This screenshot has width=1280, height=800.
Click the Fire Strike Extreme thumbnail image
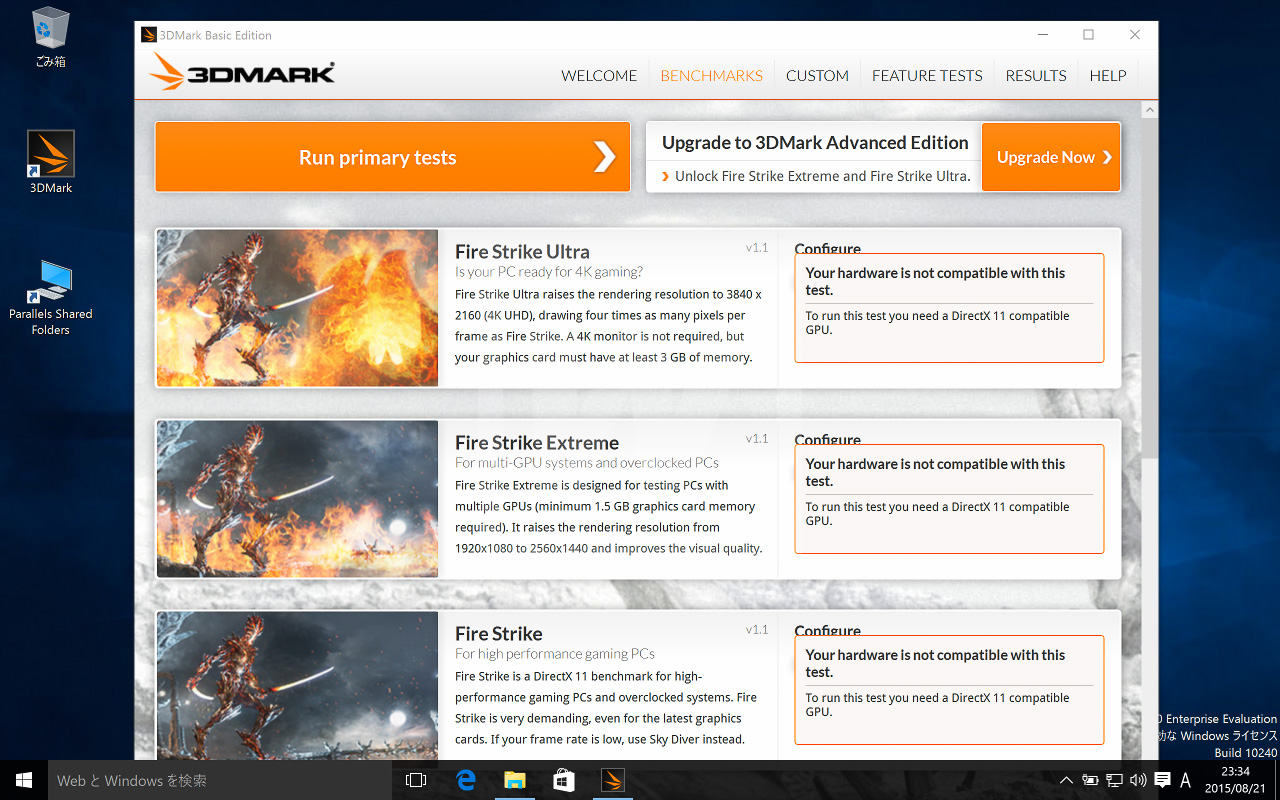point(298,499)
